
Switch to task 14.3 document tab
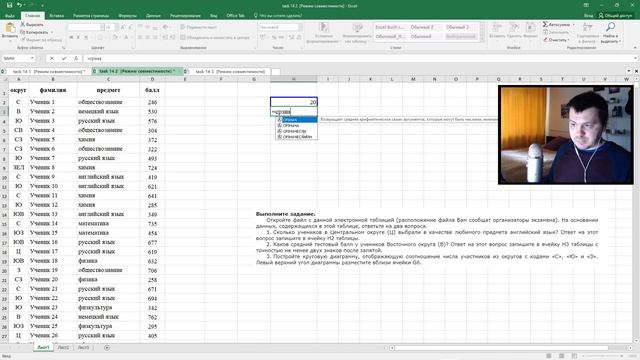click(x=229, y=71)
